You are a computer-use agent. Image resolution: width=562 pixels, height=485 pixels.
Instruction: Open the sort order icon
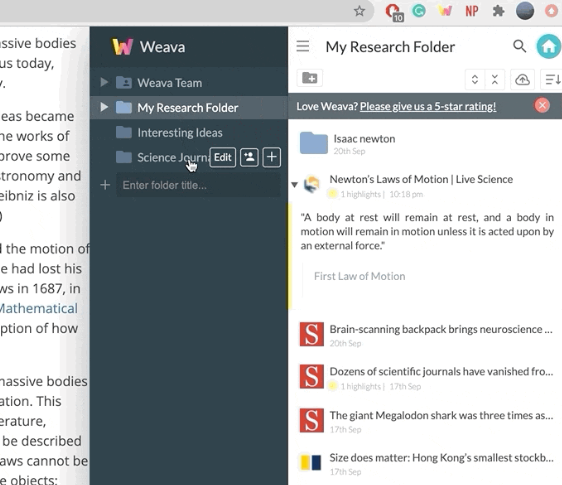552,79
